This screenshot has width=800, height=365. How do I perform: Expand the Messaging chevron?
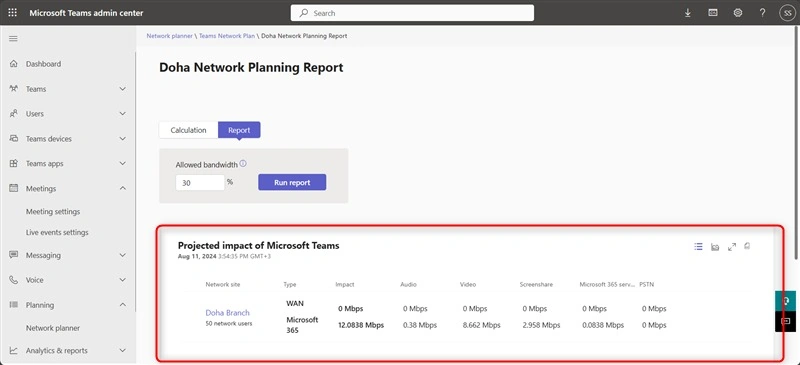pyautogui.click(x=122, y=255)
